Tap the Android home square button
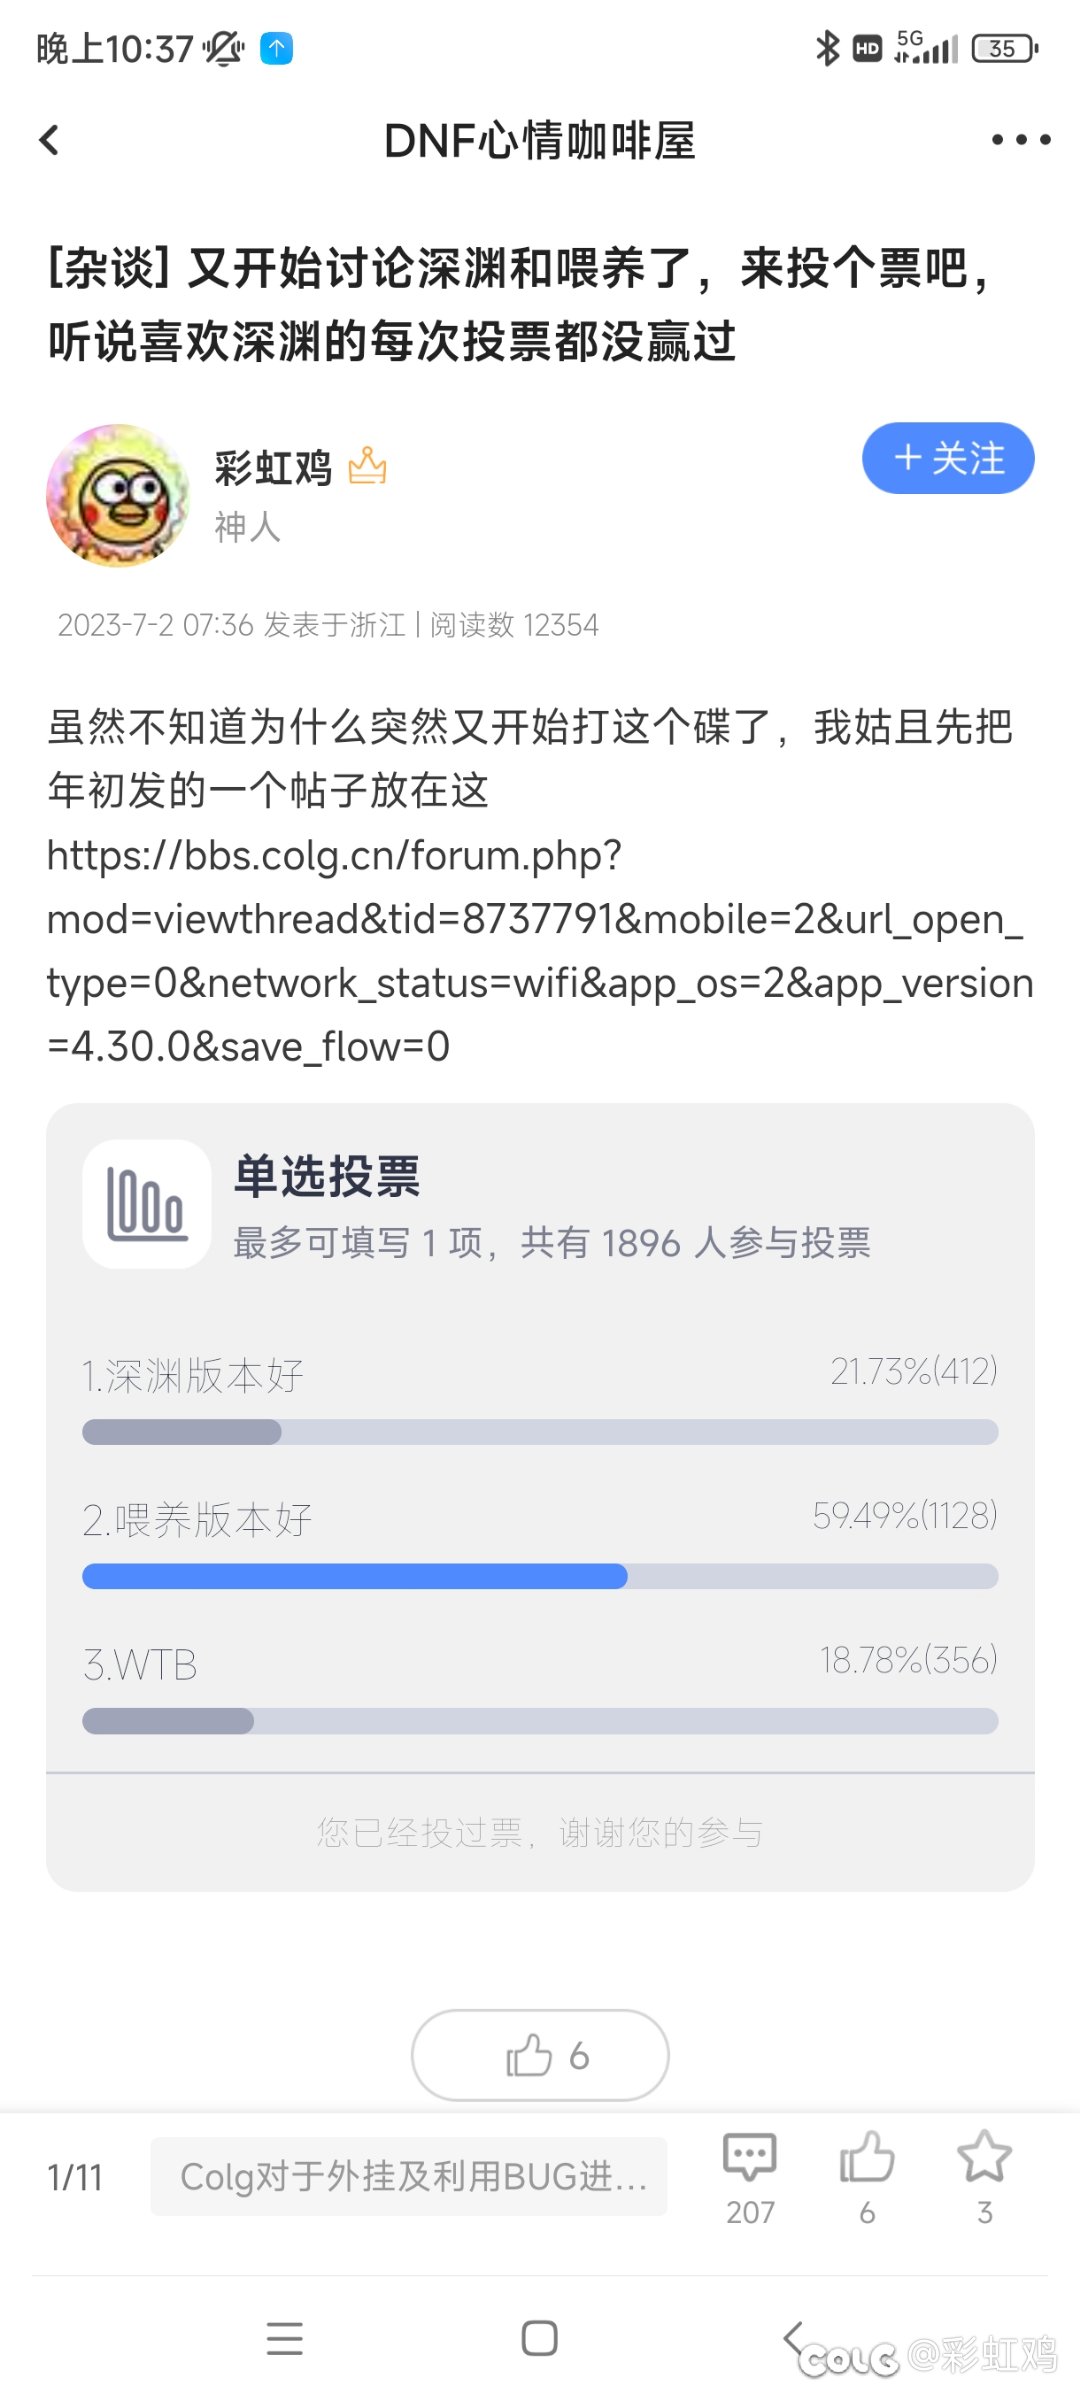 click(540, 2338)
